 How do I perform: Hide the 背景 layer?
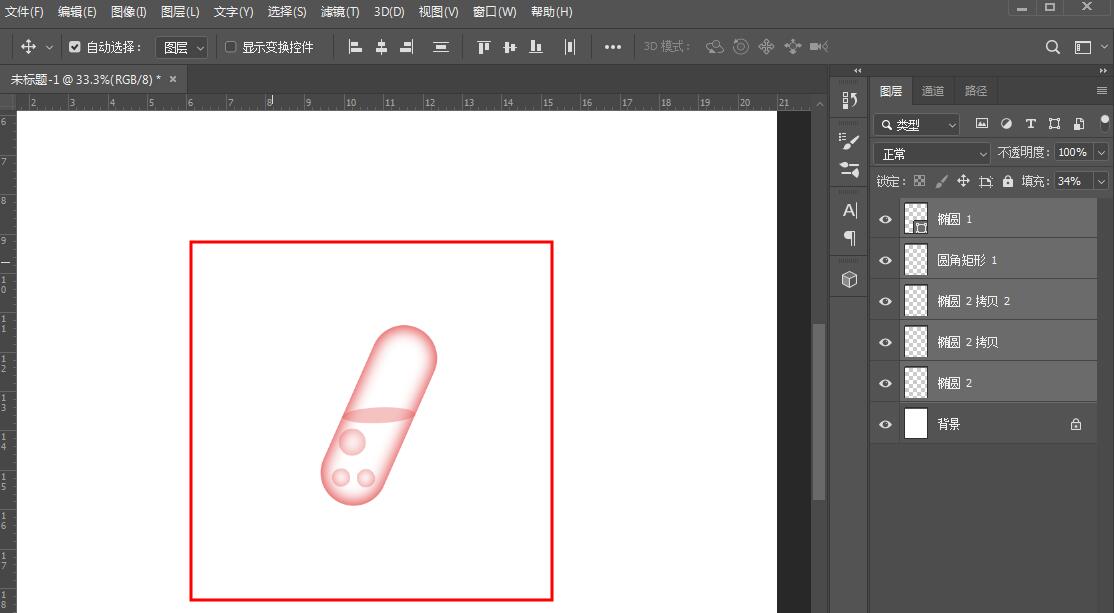point(884,424)
